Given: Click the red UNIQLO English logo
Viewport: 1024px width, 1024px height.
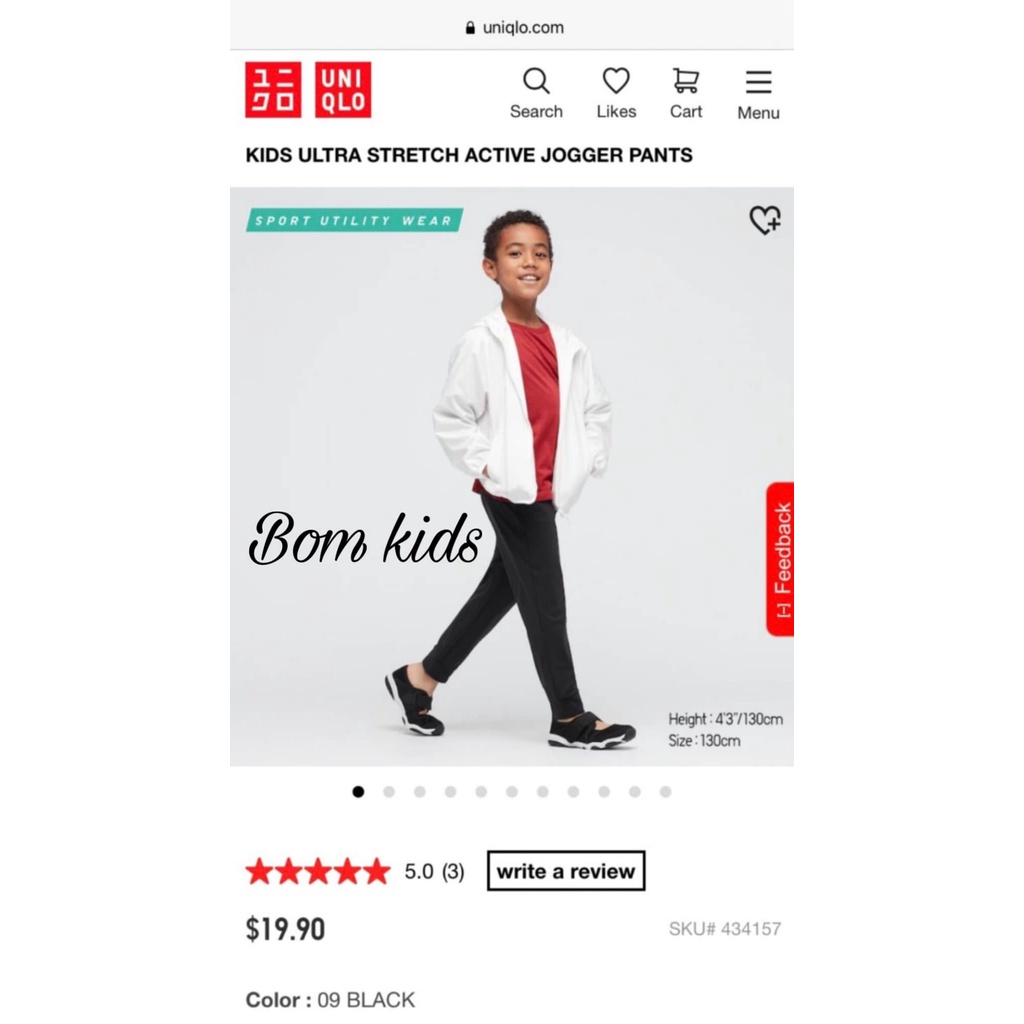Looking at the screenshot, I should (x=343, y=90).
